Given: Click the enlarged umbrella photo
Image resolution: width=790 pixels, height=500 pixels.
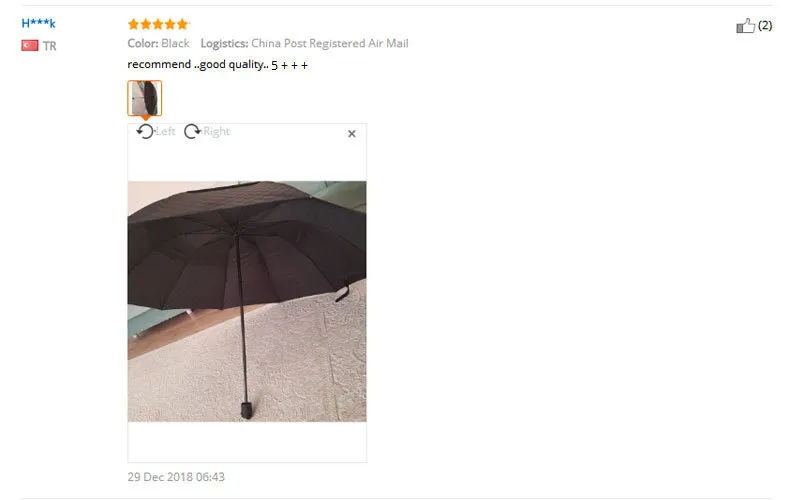Looking at the screenshot, I should 247,301.
